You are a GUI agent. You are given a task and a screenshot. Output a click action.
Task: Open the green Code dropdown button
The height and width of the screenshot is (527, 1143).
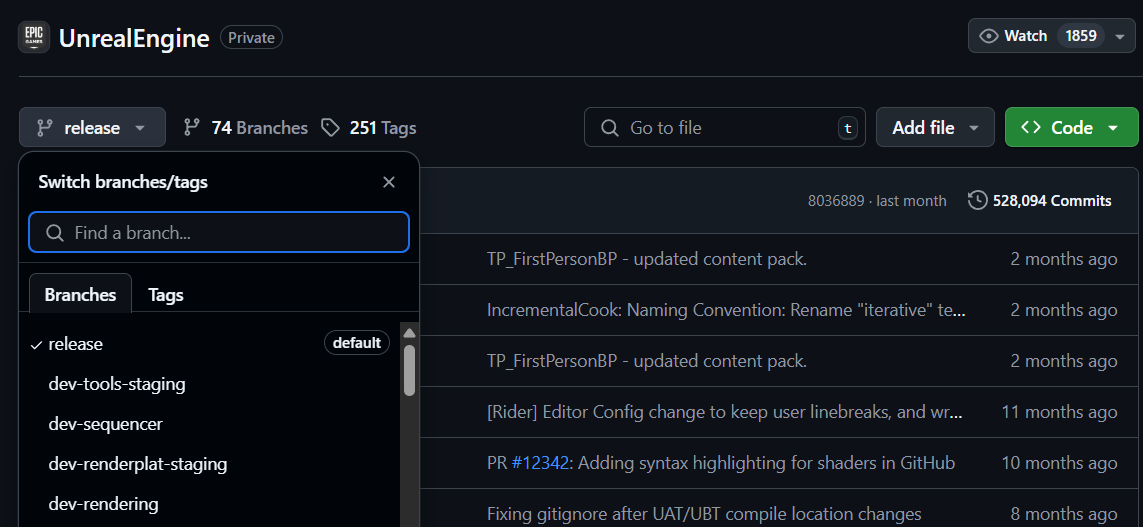click(x=1072, y=128)
